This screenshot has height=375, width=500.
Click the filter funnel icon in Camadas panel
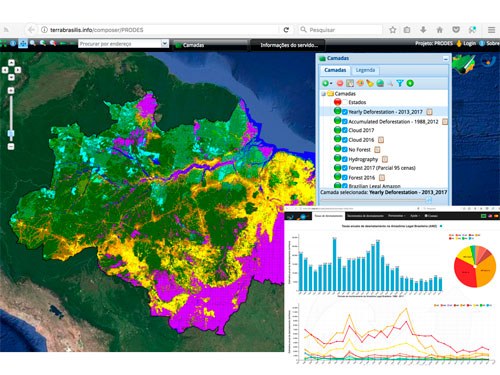pyautogui.click(x=400, y=83)
